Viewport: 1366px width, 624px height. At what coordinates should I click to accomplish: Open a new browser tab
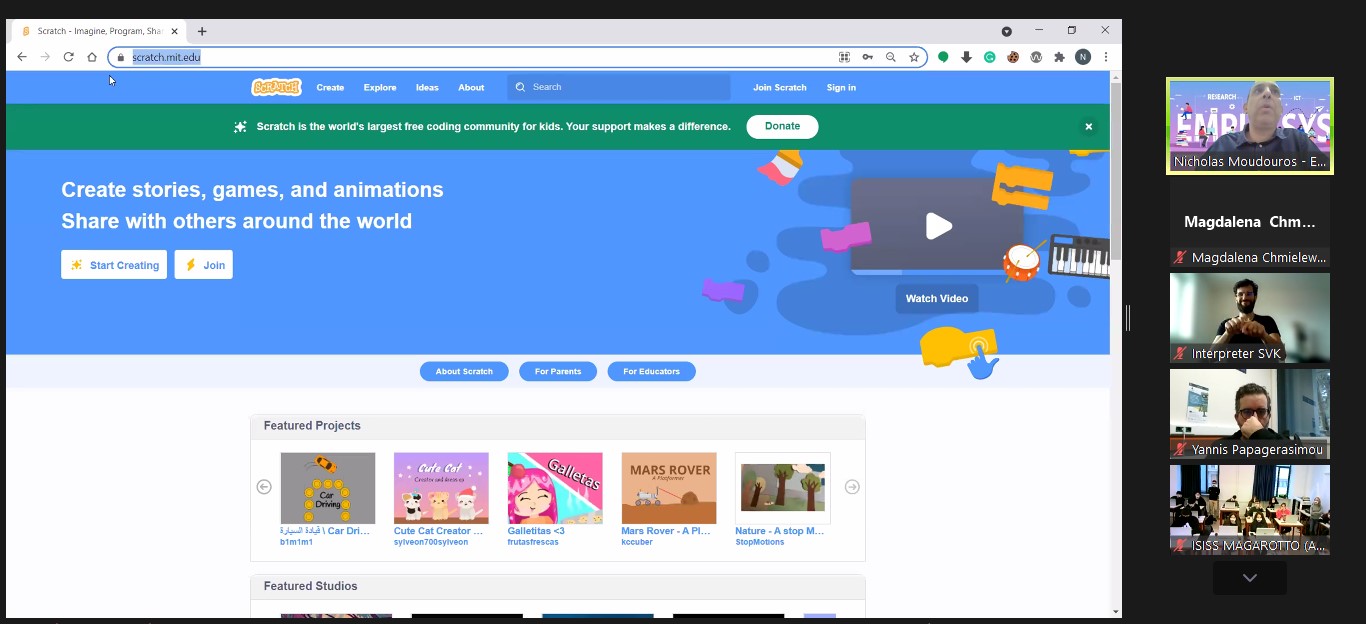tap(202, 31)
